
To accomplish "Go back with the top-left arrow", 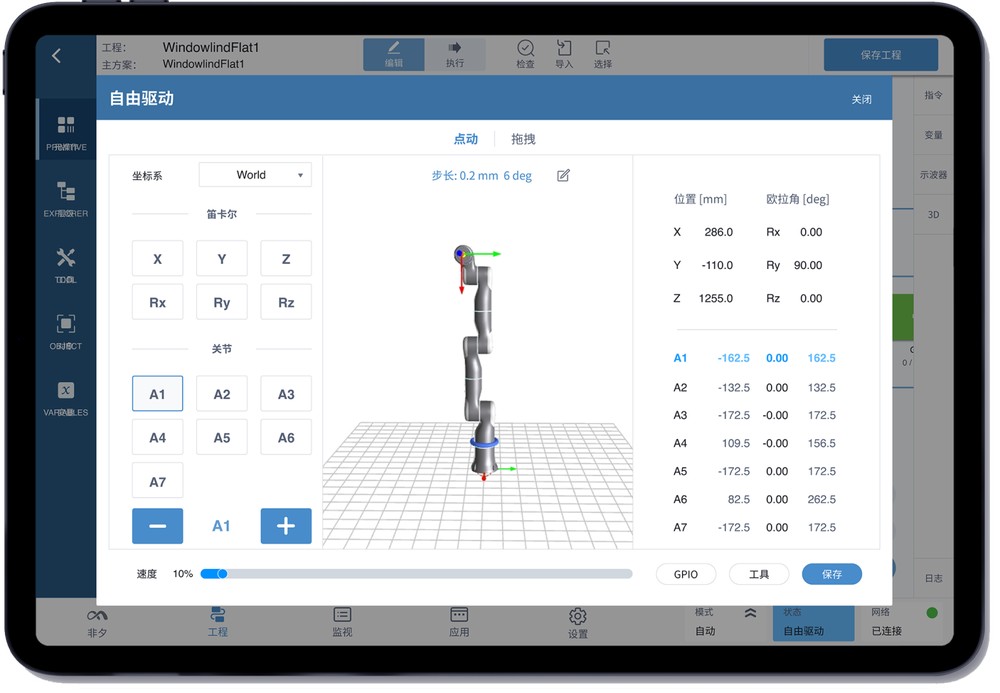I will pos(57,56).
